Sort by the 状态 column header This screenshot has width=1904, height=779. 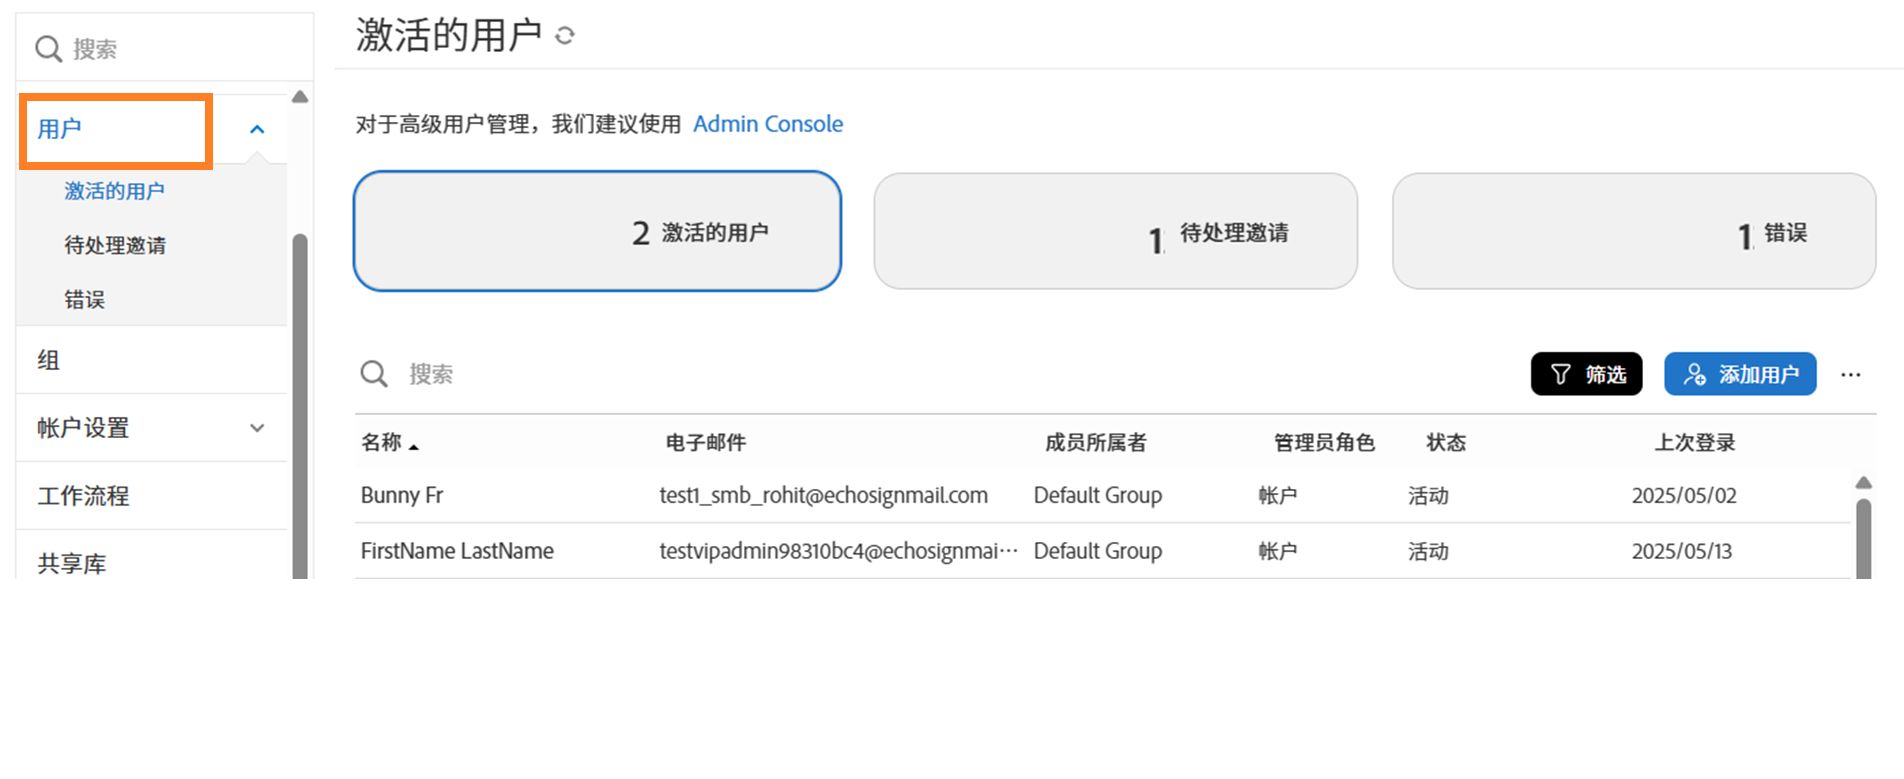pos(1446,442)
